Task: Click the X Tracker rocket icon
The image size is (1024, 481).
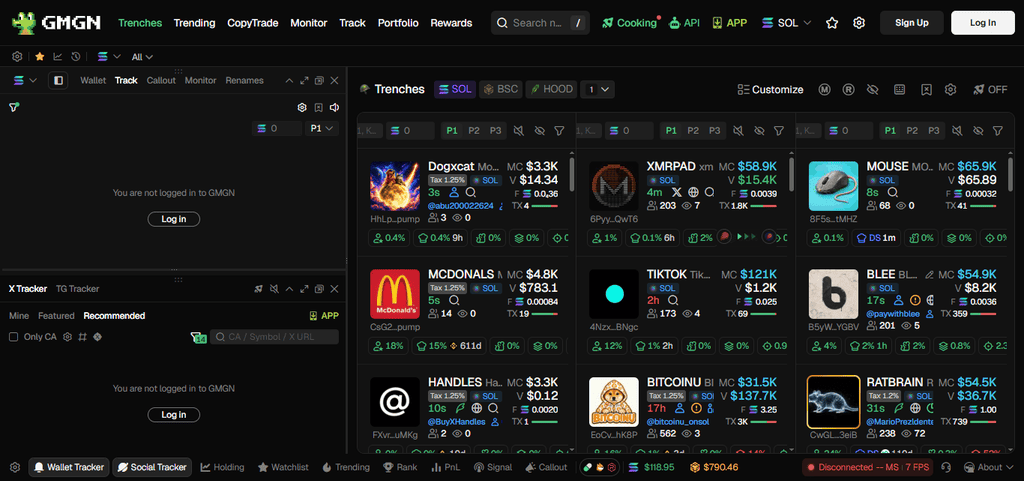Action: (x=259, y=288)
